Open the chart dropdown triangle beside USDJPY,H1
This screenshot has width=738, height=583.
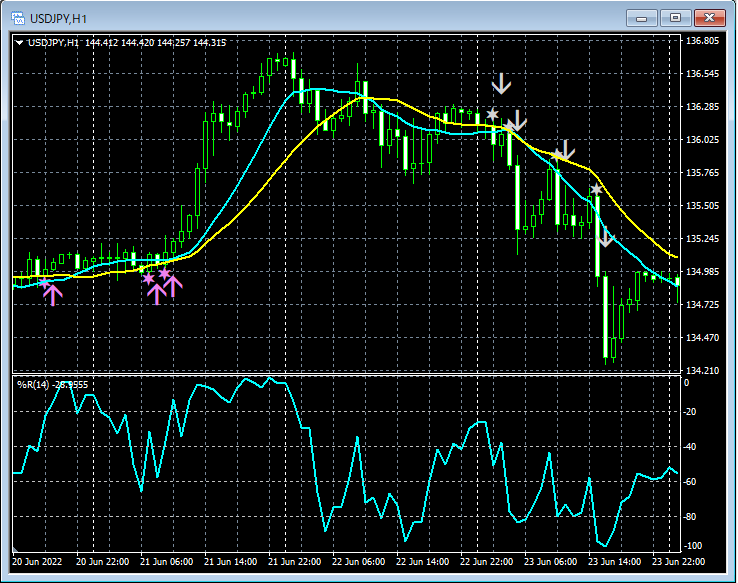coord(19,43)
